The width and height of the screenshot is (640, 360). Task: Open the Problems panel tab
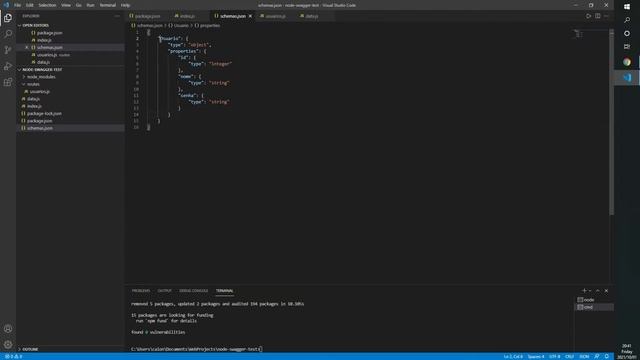141,291
